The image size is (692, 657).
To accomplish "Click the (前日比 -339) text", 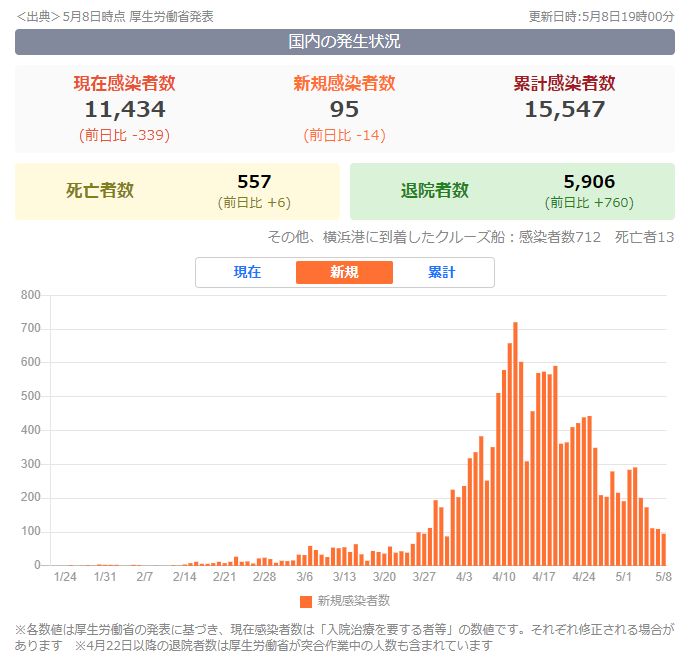I will pyautogui.click(x=124, y=135).
